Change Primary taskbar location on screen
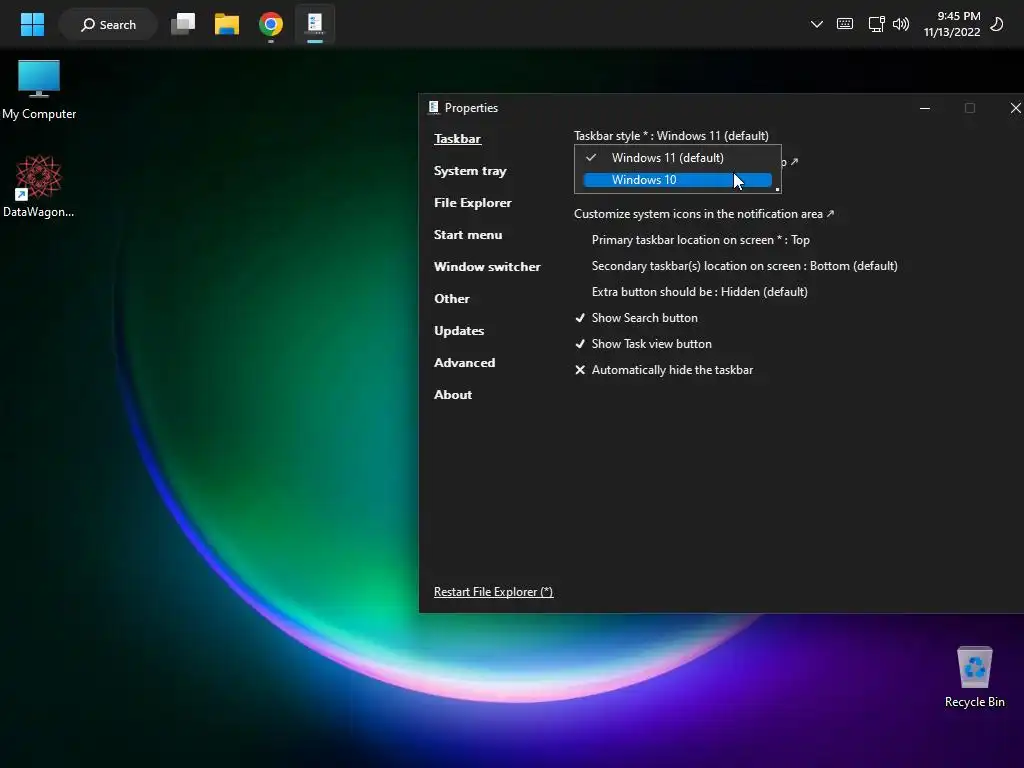The width and height of the screenshot is (1024, 768). (x=701, y=240)
